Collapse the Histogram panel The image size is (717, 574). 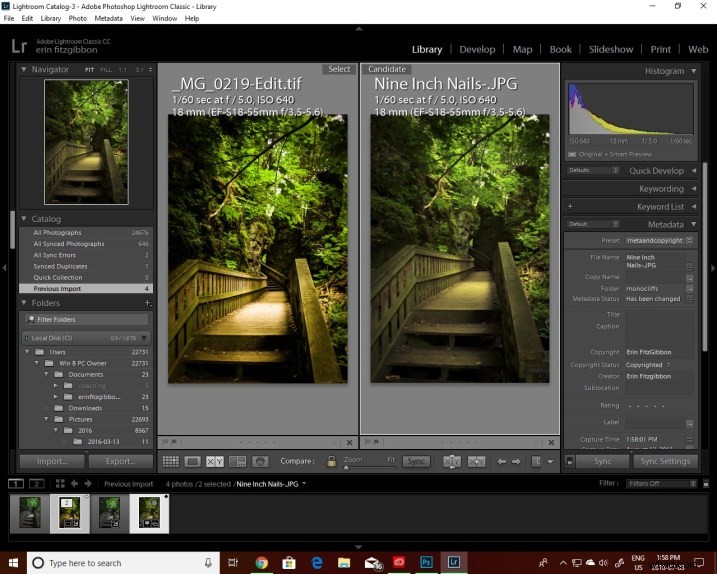click(x=694, y=71)
